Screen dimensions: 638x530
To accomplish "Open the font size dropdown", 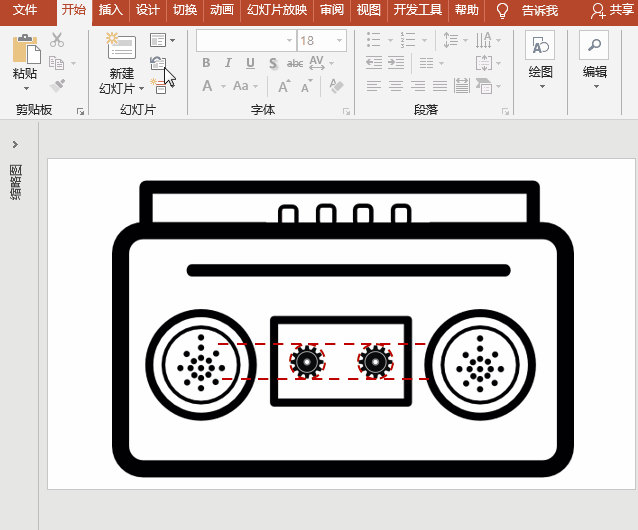I will (339, 40).
